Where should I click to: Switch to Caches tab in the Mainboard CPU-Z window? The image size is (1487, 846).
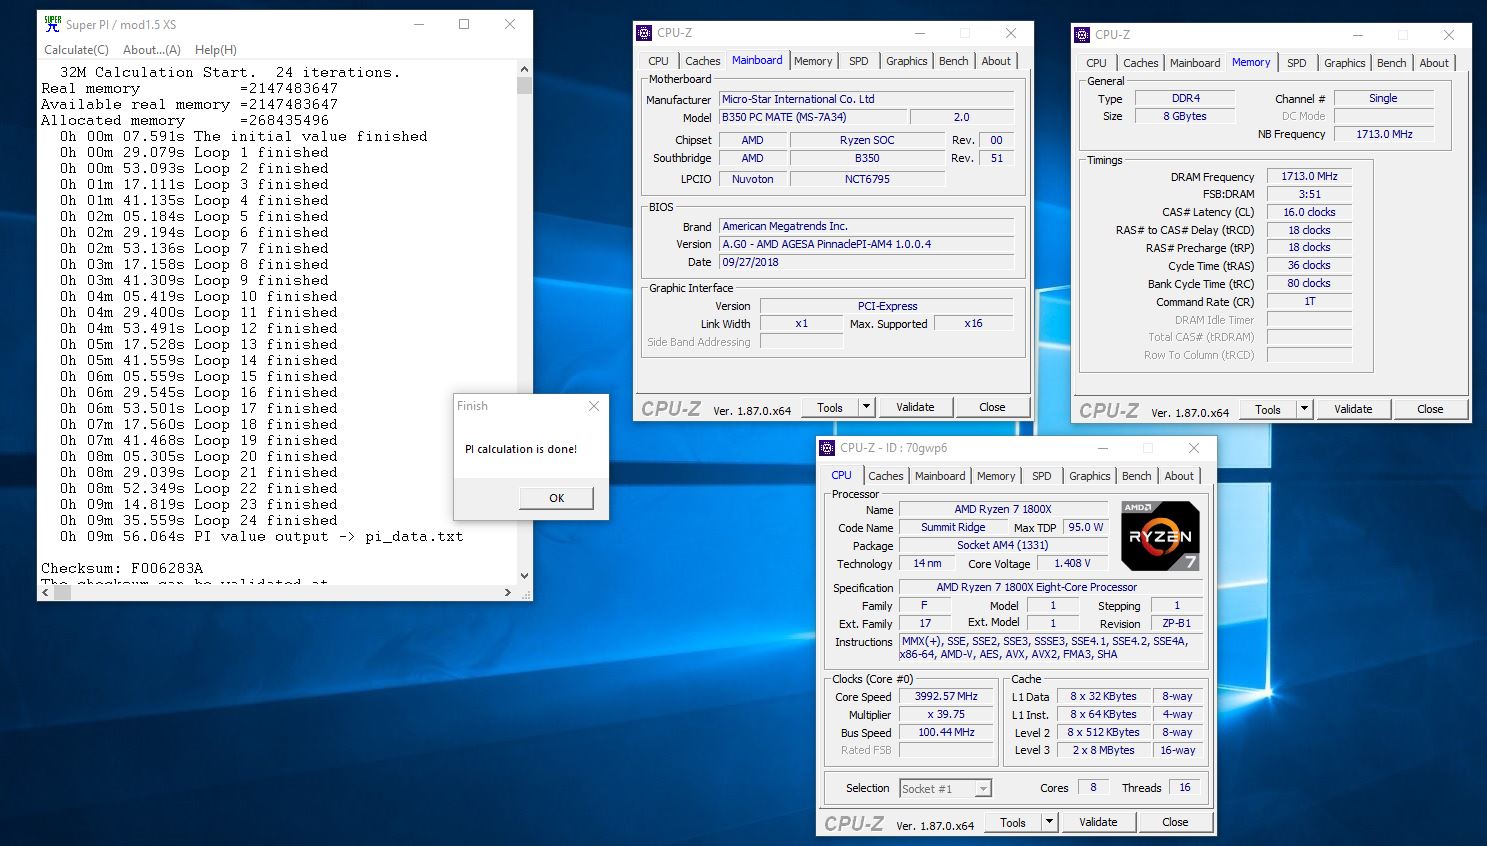pos(703,61)
